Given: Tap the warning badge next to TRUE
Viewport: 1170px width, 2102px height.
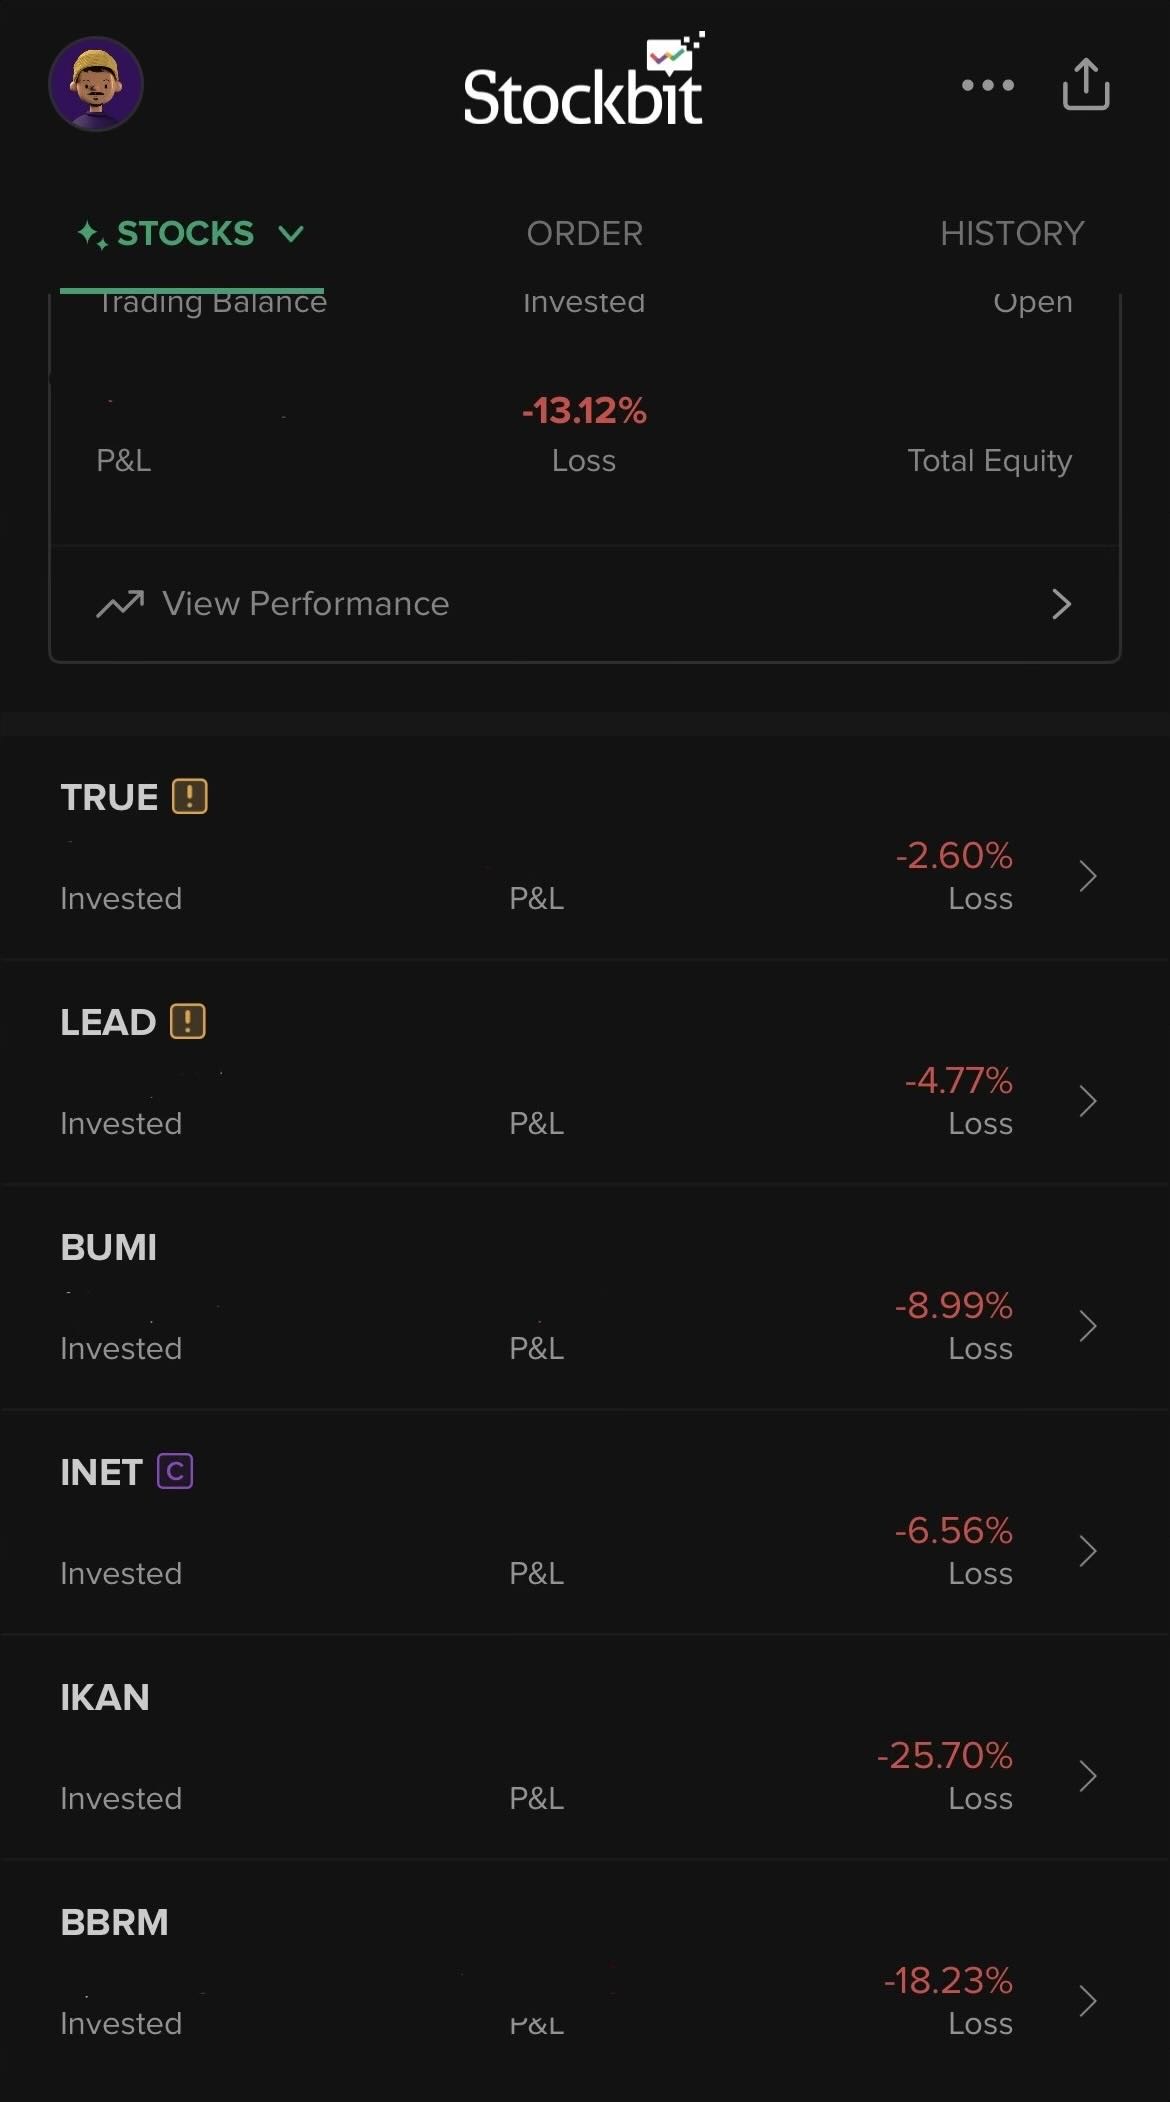Looking at the screenshot, I should pyautogui.click(x=190, y=797).
